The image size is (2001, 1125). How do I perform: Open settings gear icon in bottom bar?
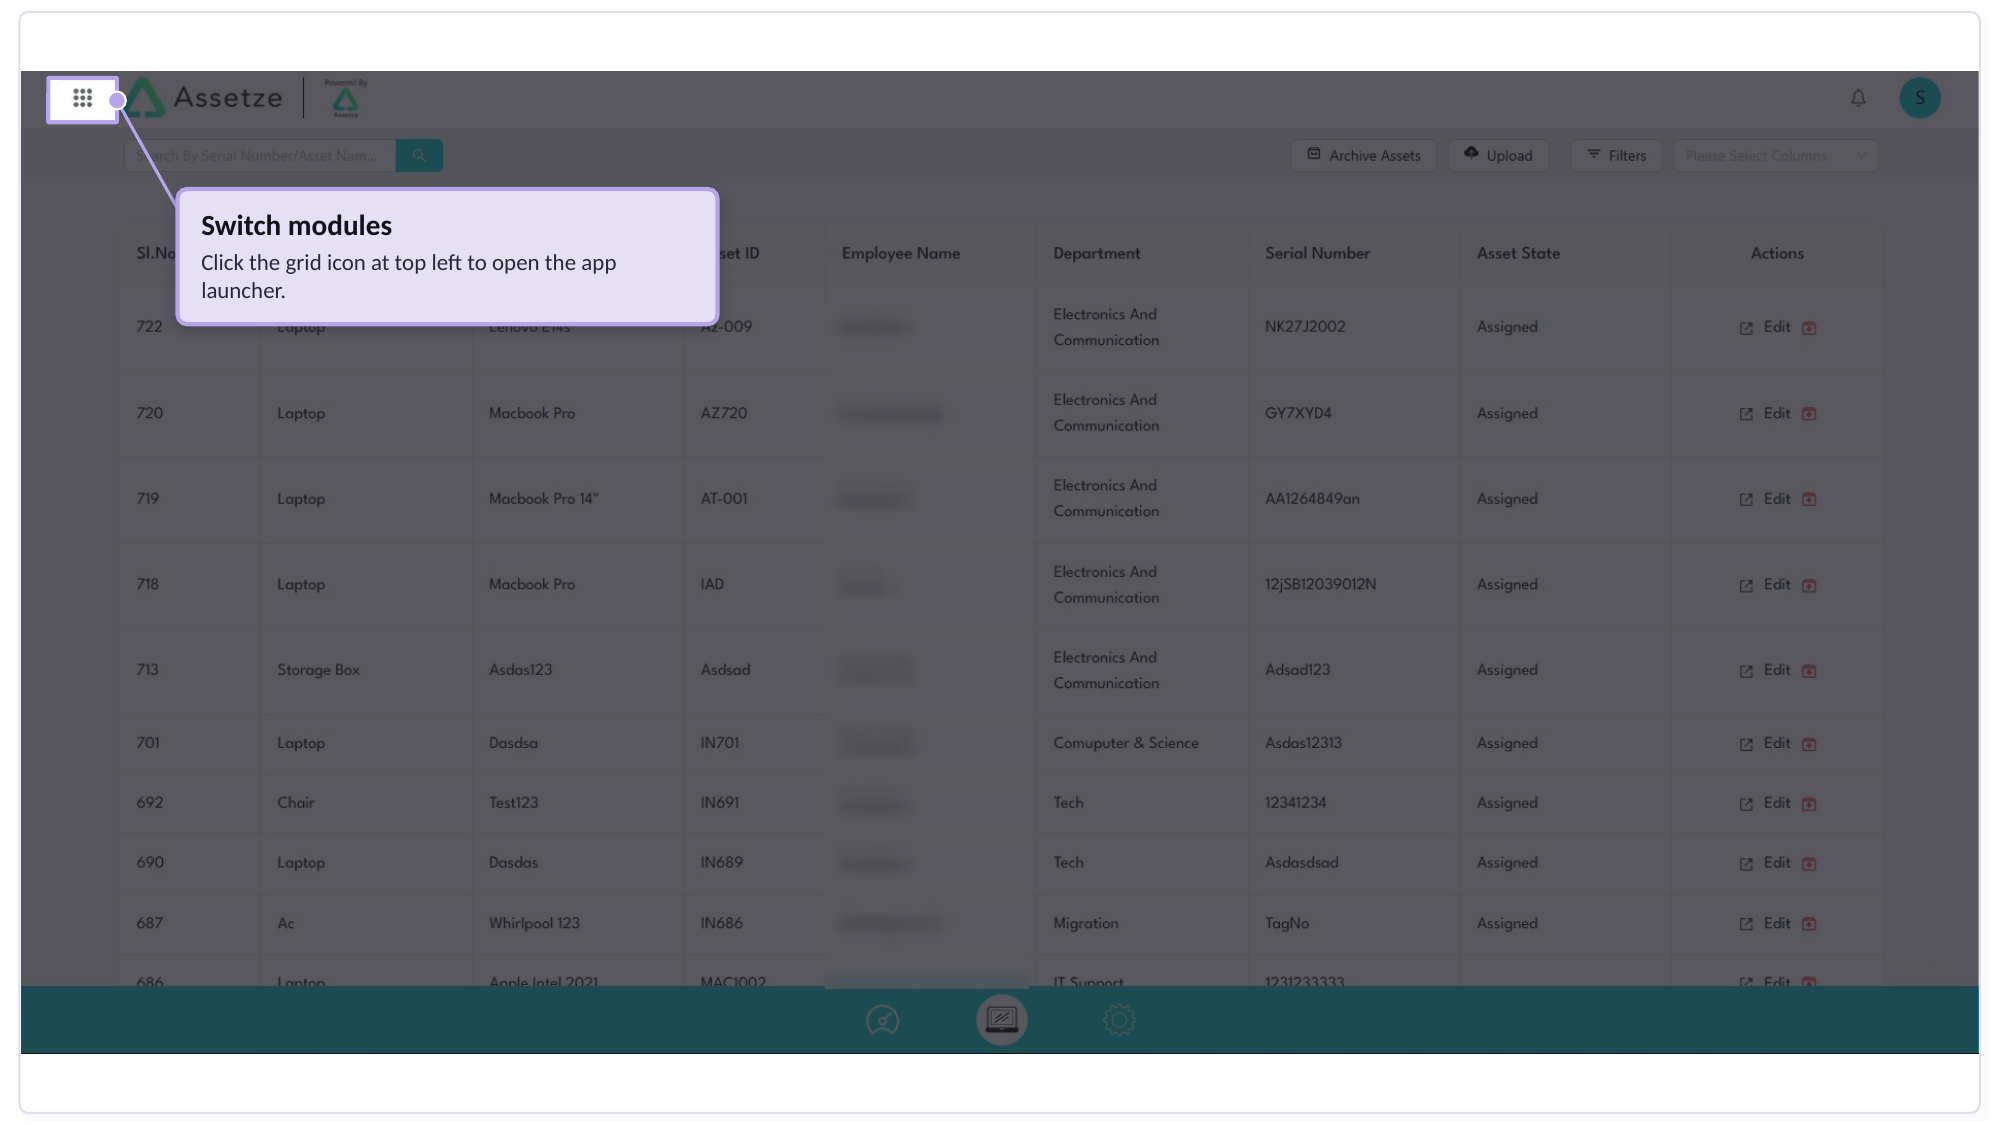click(x=1119, y=1020)
